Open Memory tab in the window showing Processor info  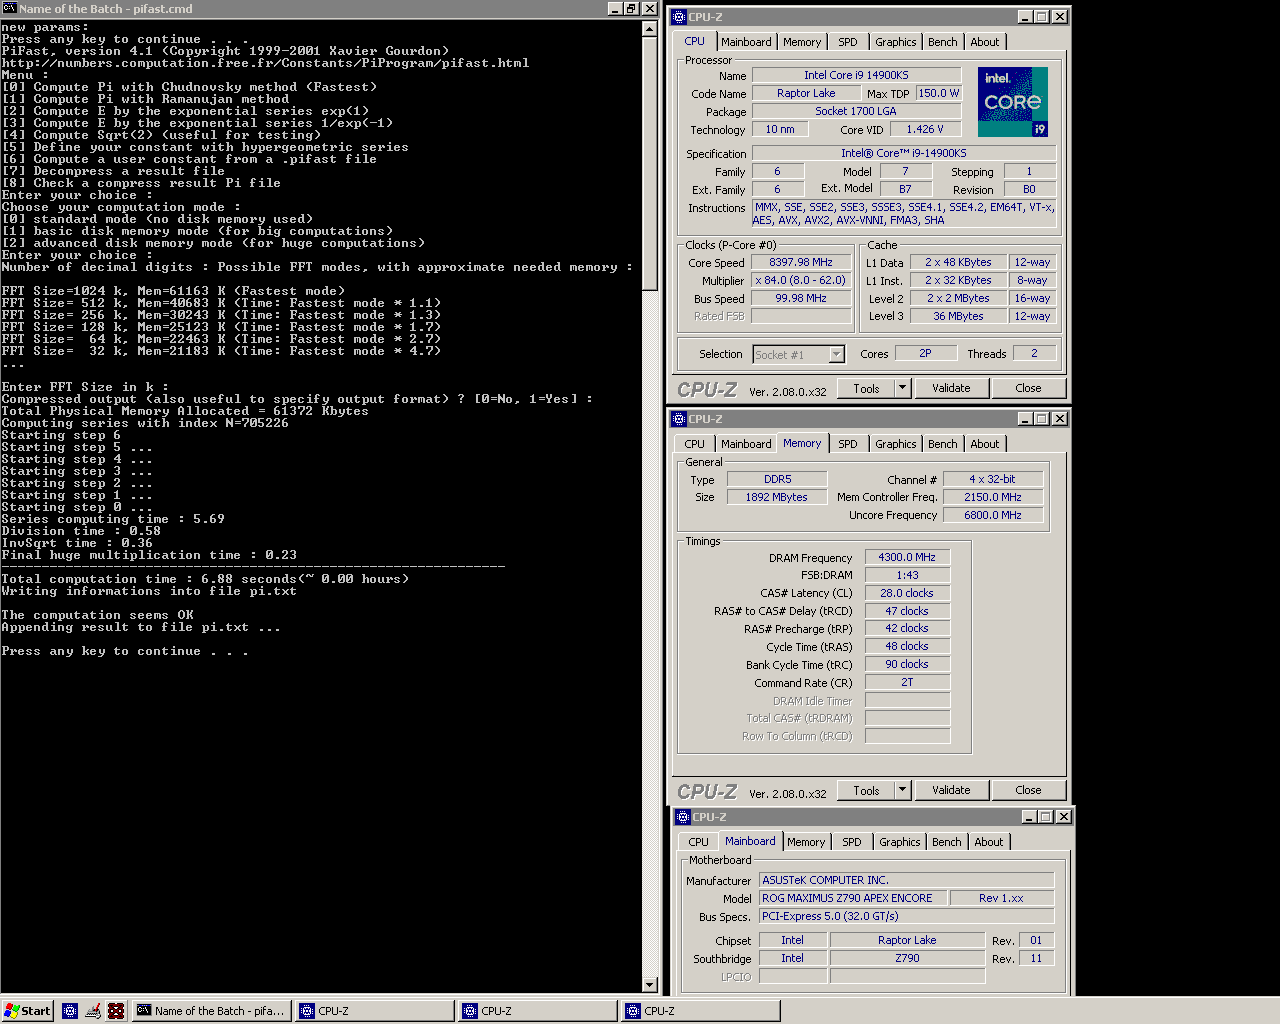[802, 42]
